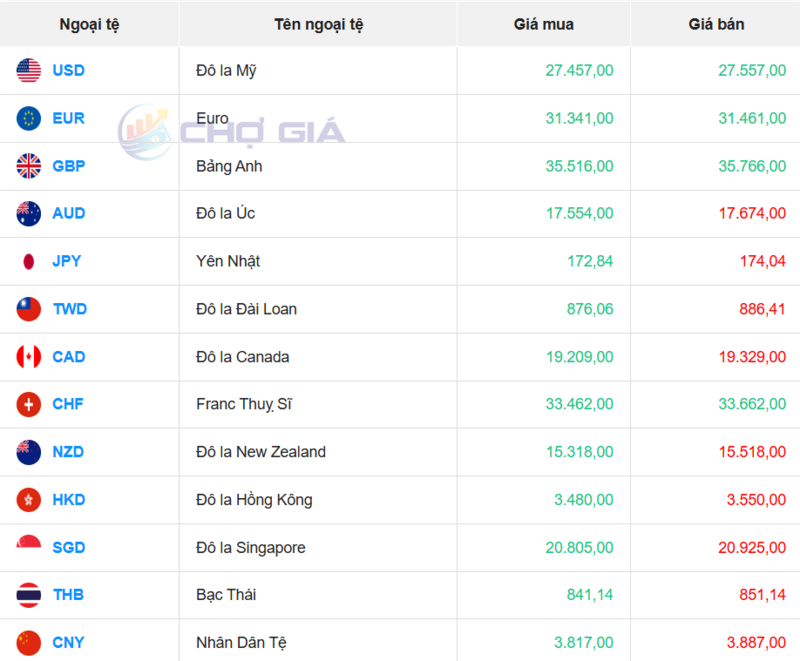Click the Hong Kong flag icon
This screenshot has height=661, width=800.
(x=28, y=500)
